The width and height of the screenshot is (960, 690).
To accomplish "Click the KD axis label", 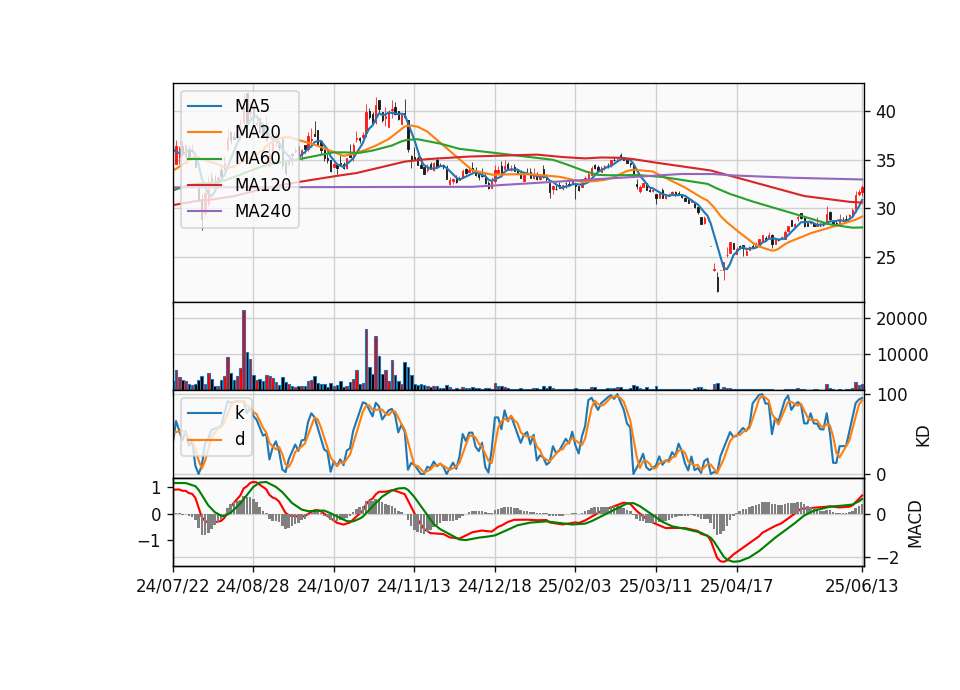I will point(923,437).
